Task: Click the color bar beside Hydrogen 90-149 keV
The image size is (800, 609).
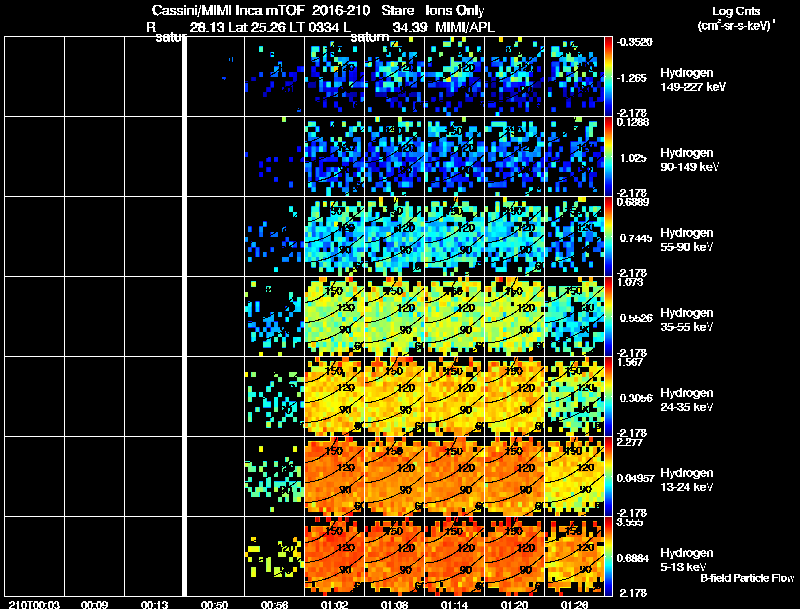Action: coord(608,157)
